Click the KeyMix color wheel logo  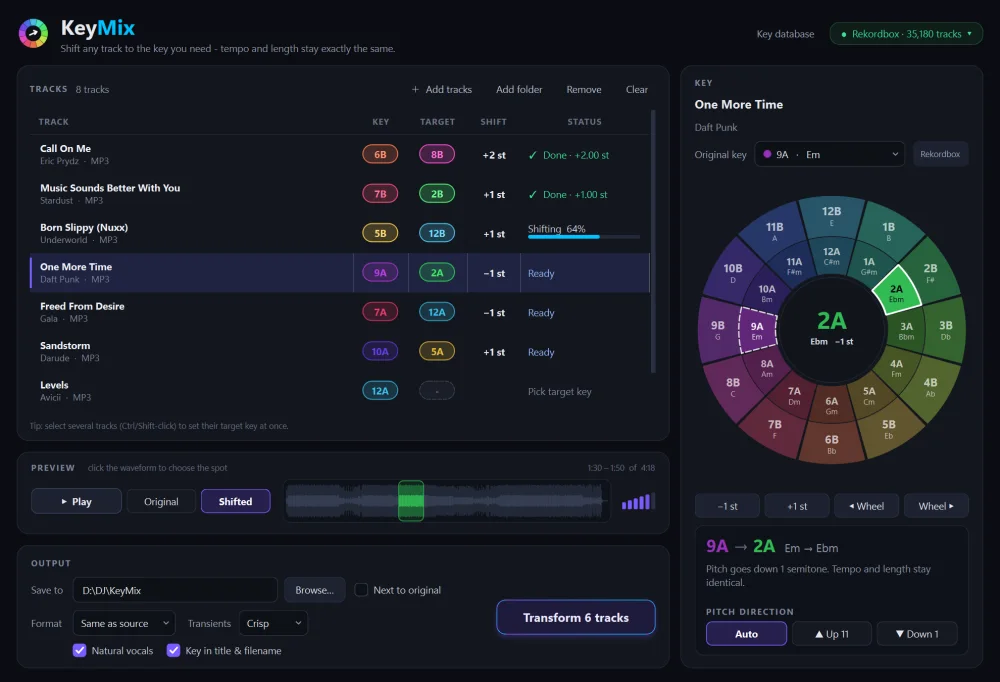33,34
